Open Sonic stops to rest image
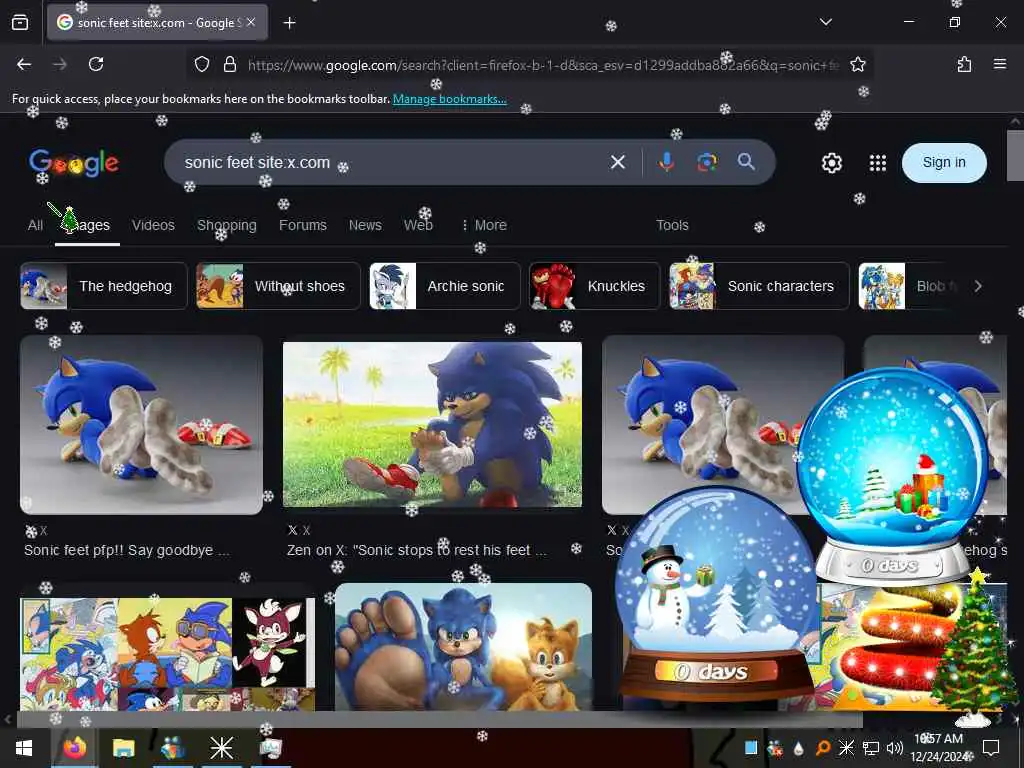Image resolution: width=1024 pixels, height=768 pixels. pyautogui.click(x=432, y=424)
